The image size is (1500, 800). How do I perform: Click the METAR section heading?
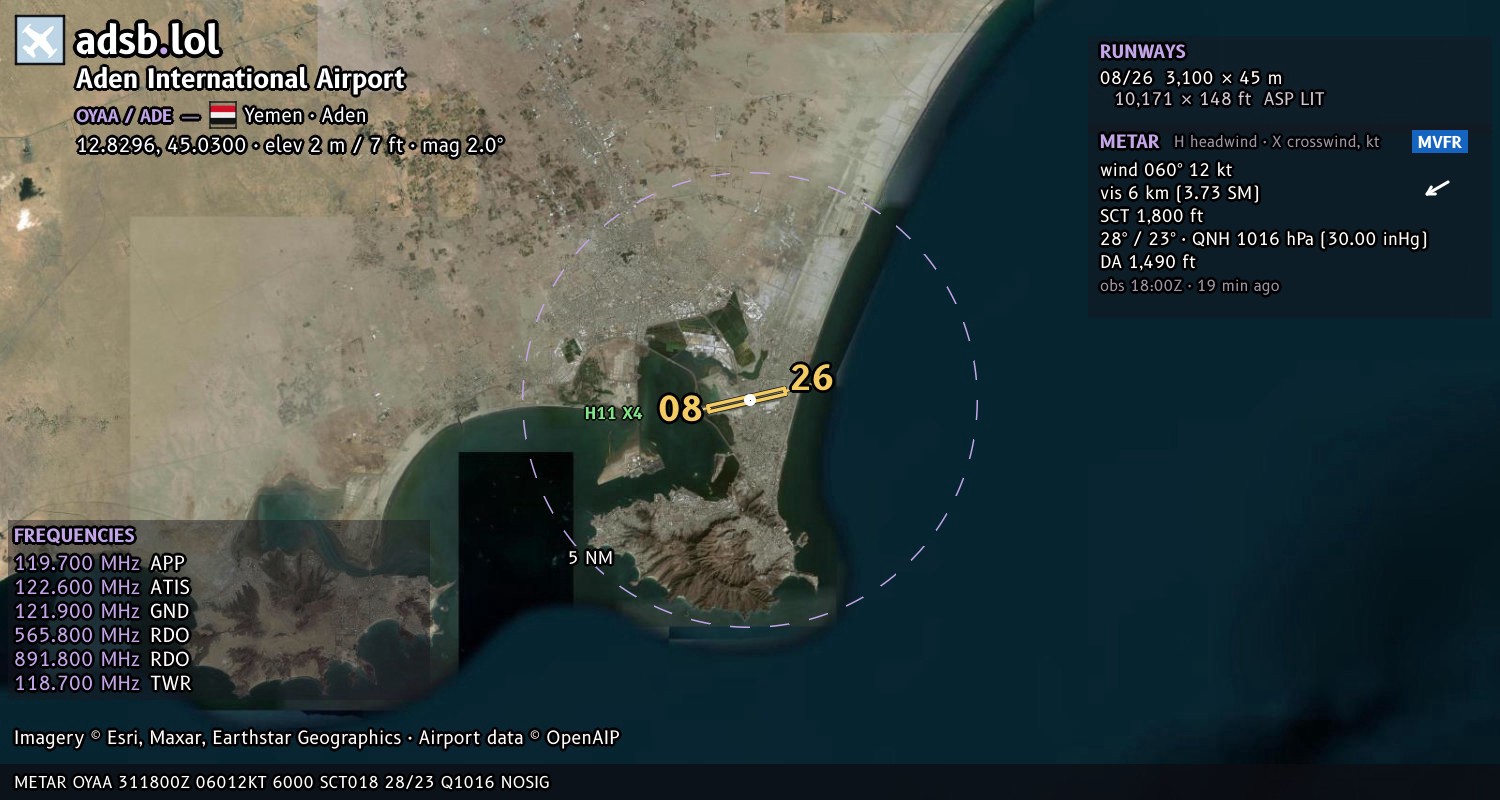tap(1129, 142)
